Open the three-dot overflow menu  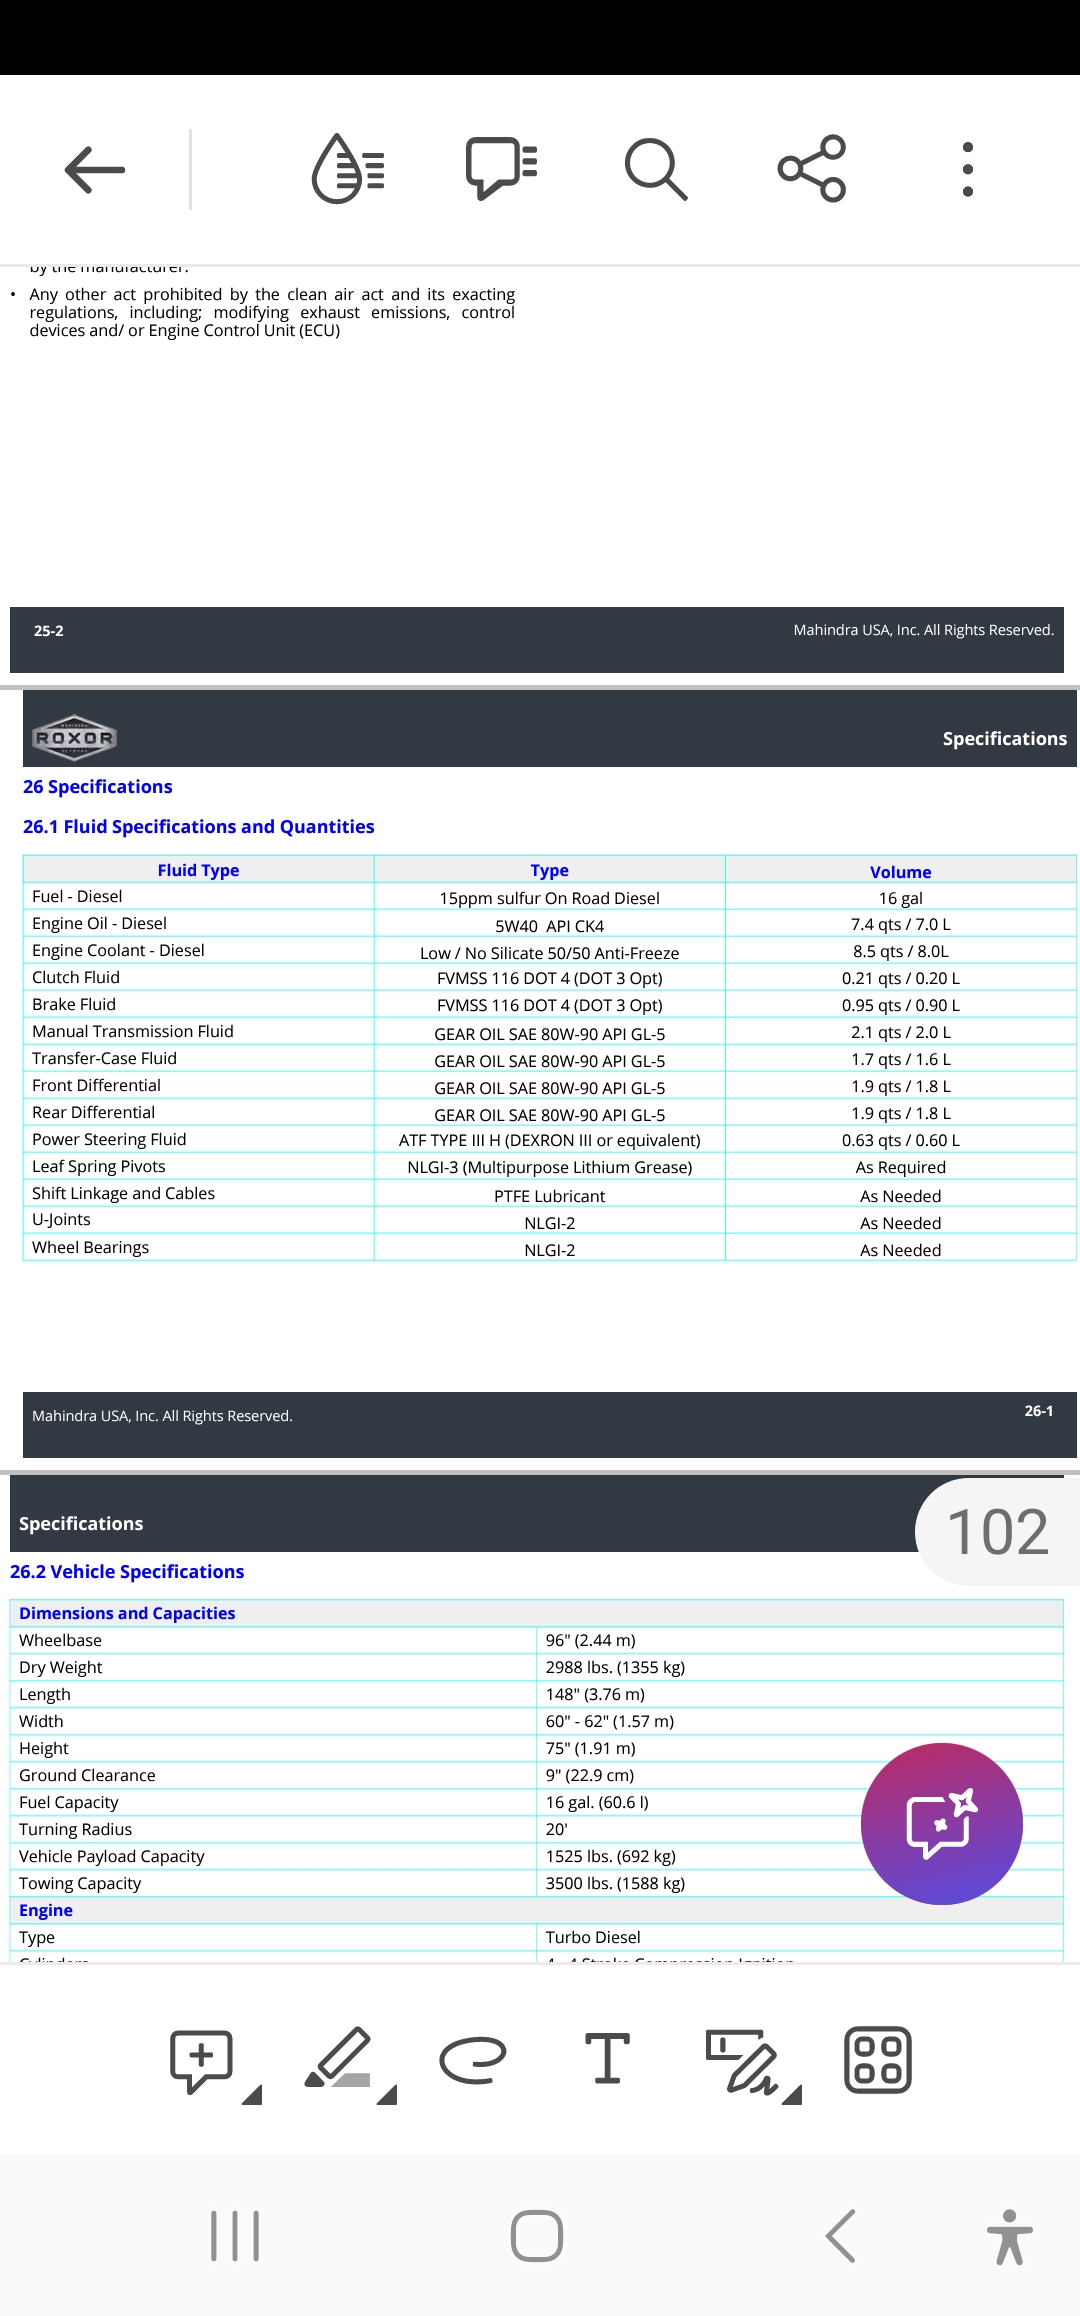[x=967, y=169]
